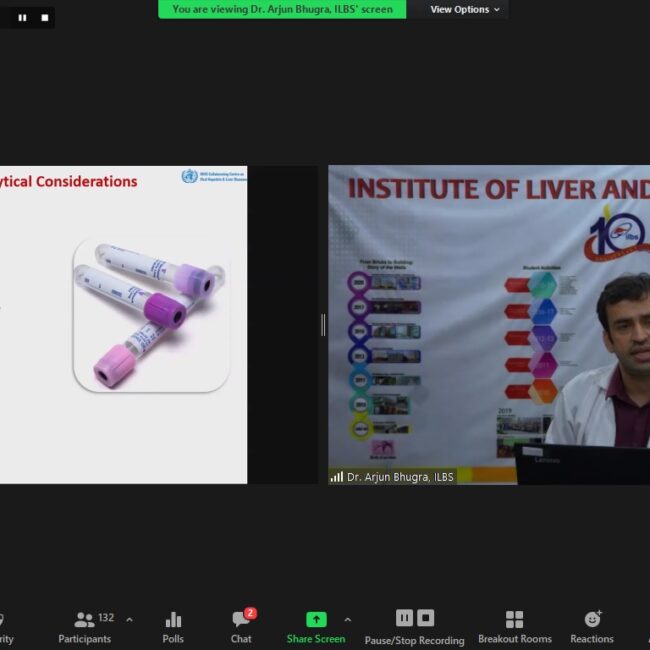Pause recording in the bottom toolbar
650x650 pixels.
pos(404,618)
